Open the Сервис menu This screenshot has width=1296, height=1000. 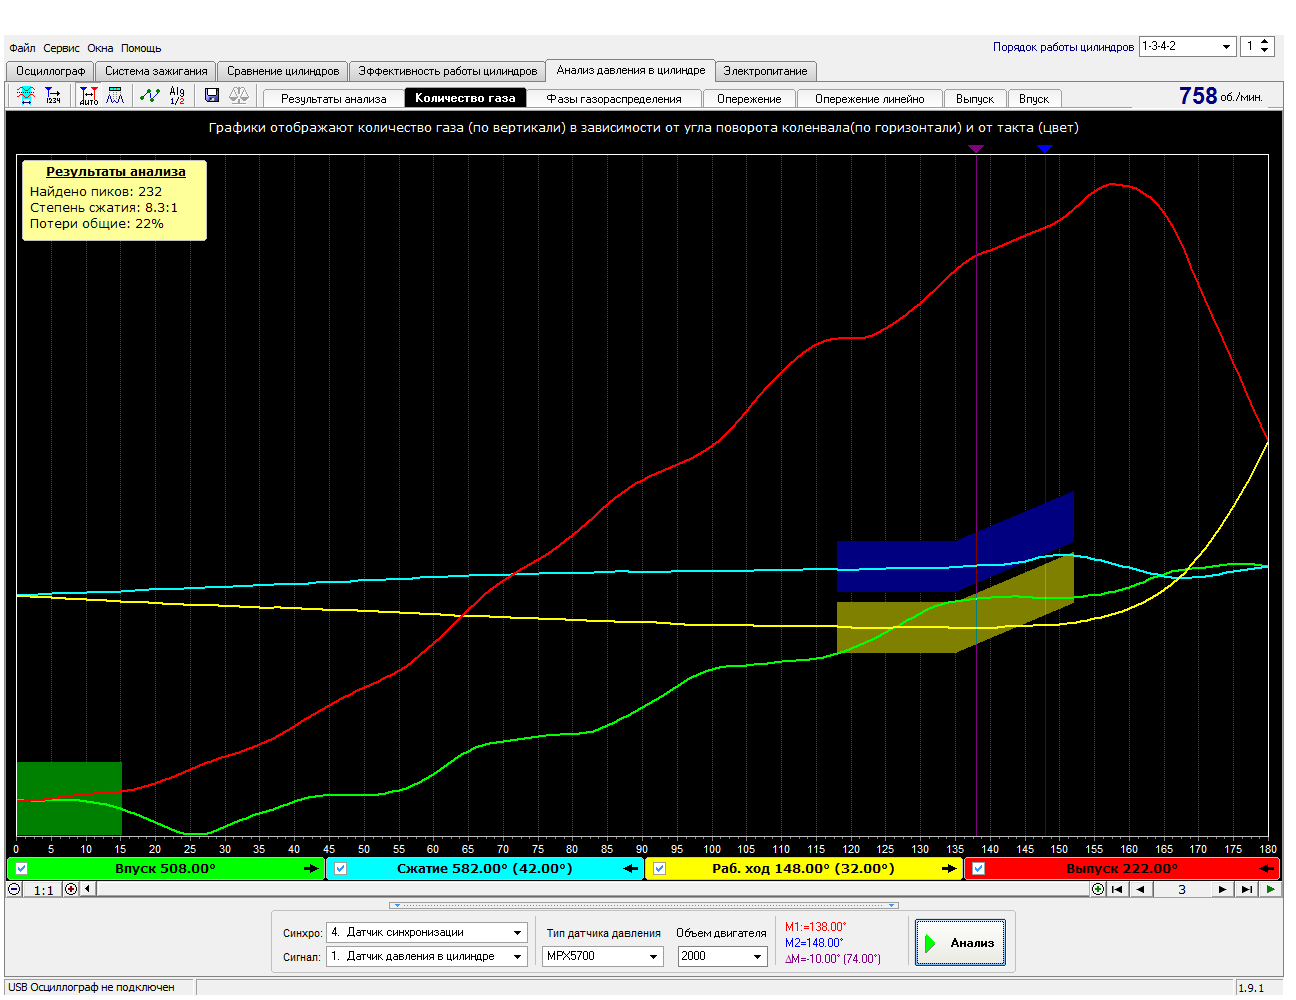point(62,48)
